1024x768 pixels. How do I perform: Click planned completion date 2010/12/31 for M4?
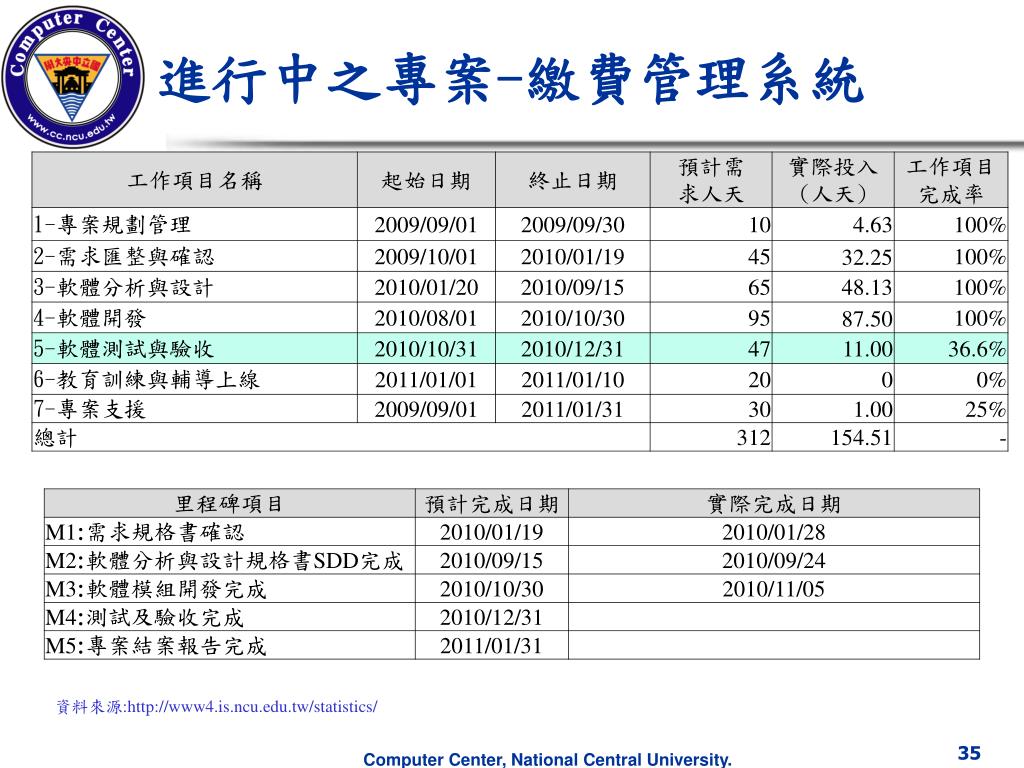click(491, 617)
